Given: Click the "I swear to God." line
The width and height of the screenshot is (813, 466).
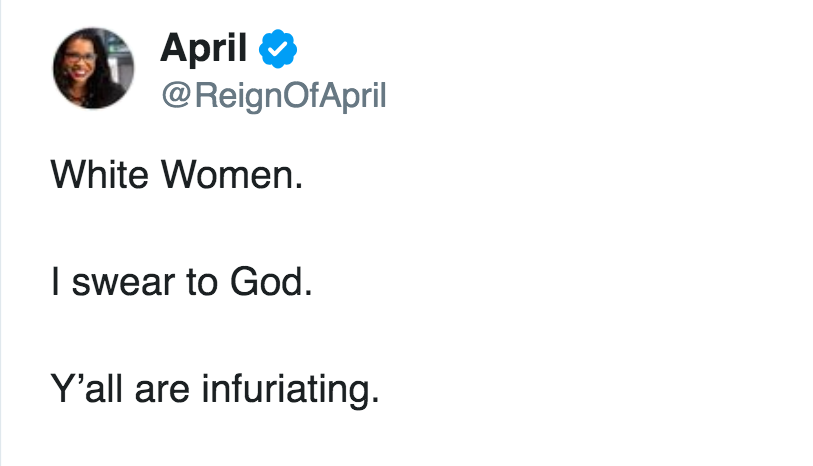Looking at the screenshot, I should (x=182, y=282).
